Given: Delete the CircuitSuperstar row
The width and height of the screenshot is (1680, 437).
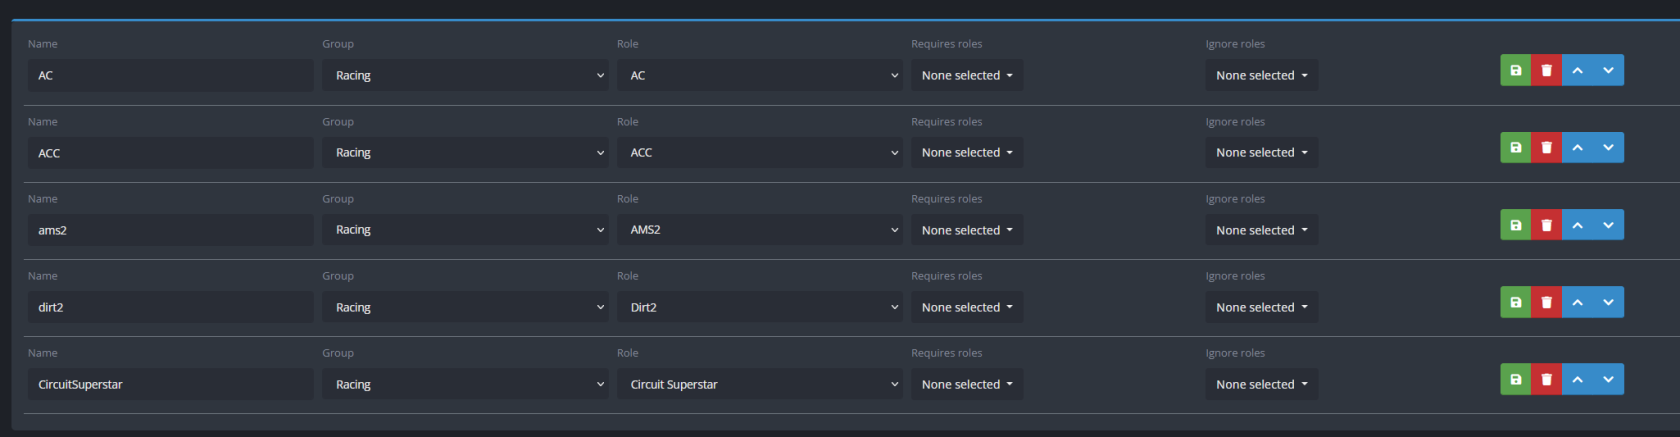Looking at the screenshot, I should (1546, 379).
